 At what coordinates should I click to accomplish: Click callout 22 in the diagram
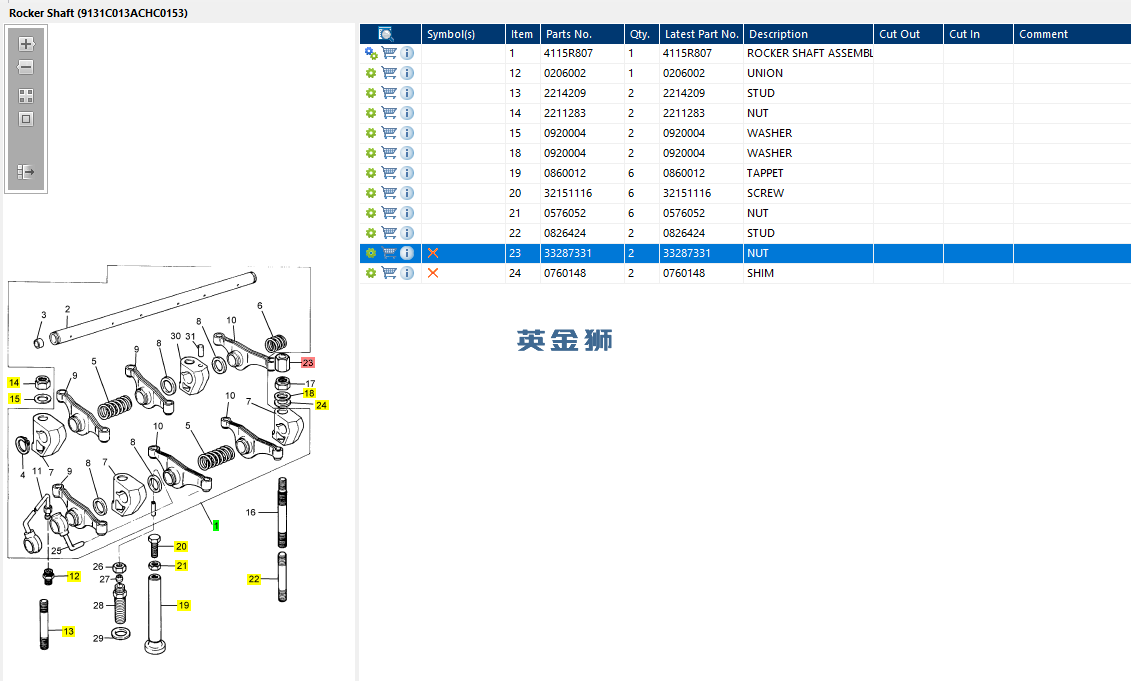[254, 579]
